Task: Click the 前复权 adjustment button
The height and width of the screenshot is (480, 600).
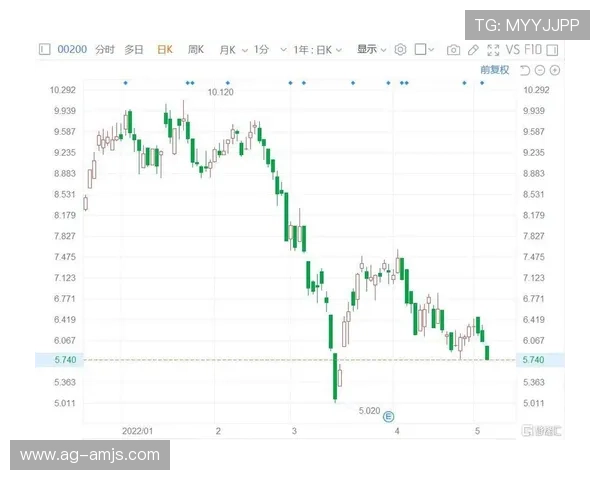Action: coord(494,70)
